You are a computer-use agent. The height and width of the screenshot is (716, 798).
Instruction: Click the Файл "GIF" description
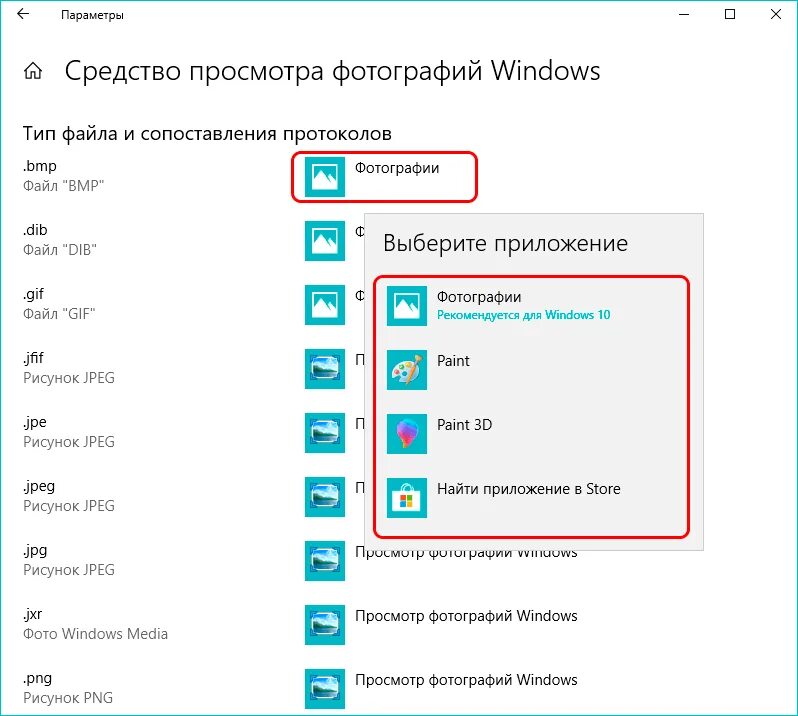[59, 314]
